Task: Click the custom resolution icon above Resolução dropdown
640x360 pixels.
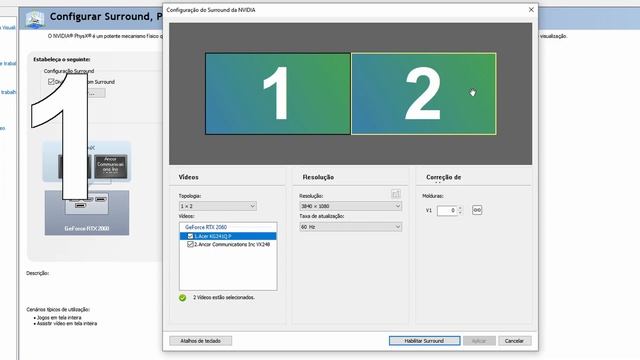Action: point(396,194)
